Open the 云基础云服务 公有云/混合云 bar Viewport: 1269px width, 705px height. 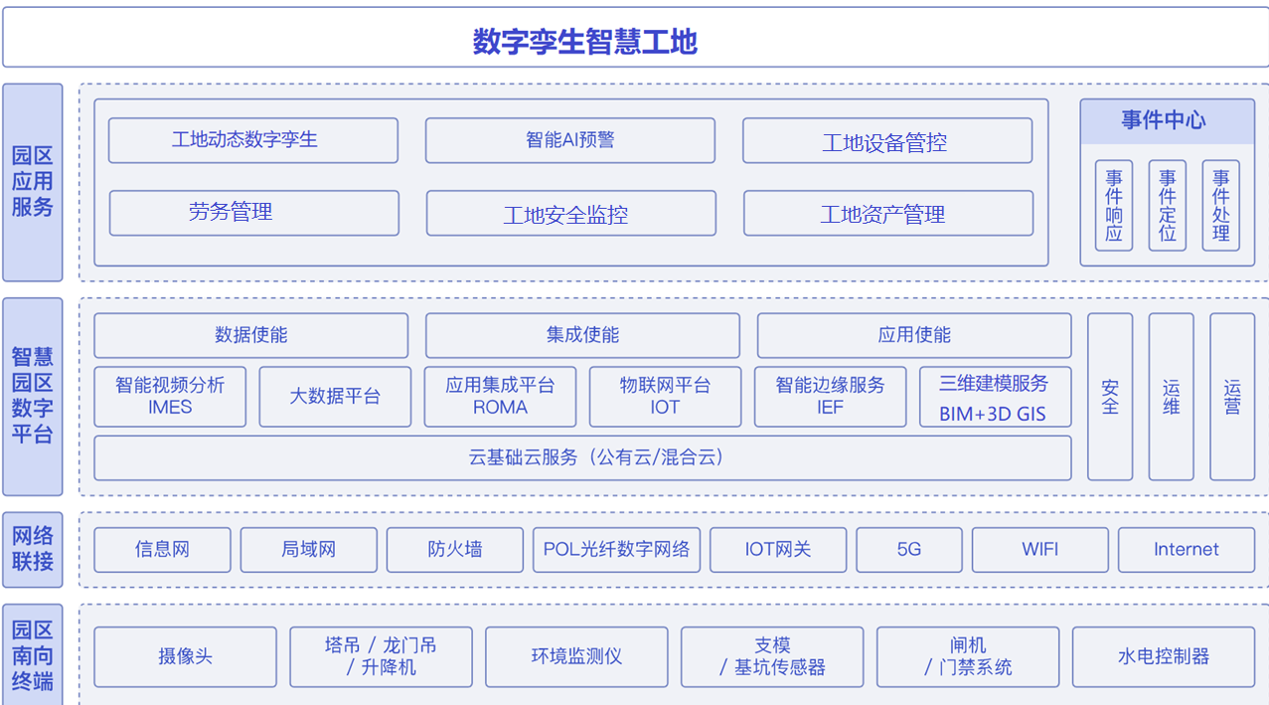click(581, 458)
